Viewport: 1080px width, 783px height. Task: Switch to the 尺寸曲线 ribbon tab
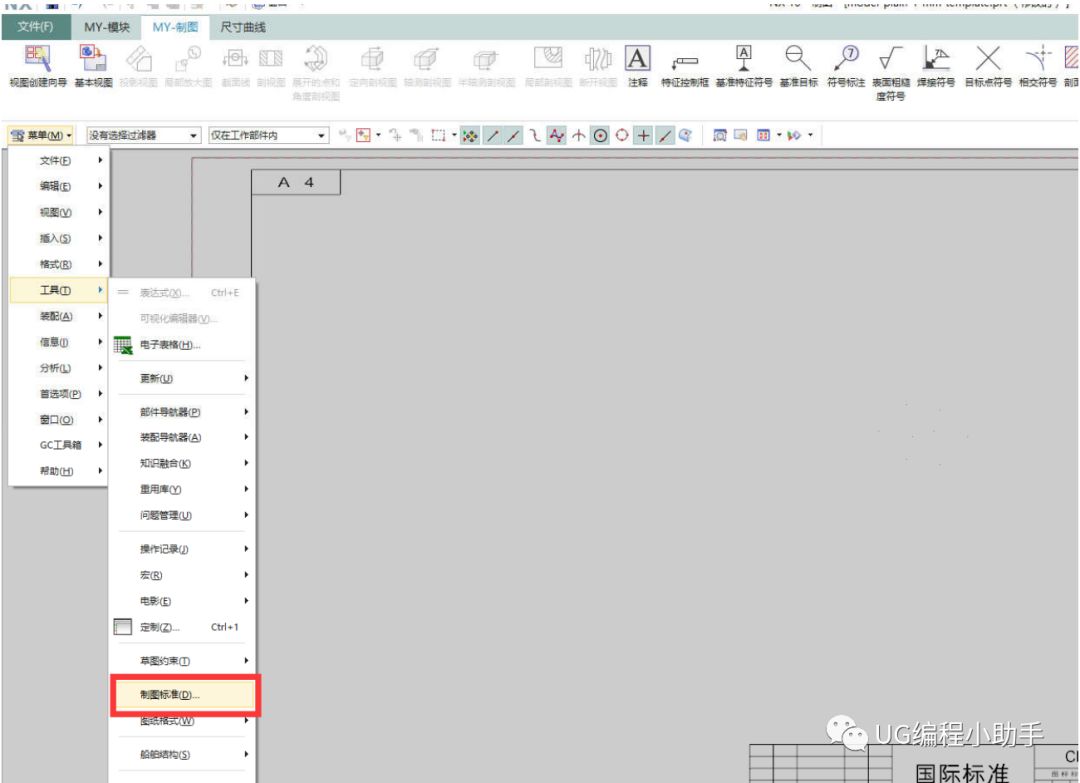[242, 27]
